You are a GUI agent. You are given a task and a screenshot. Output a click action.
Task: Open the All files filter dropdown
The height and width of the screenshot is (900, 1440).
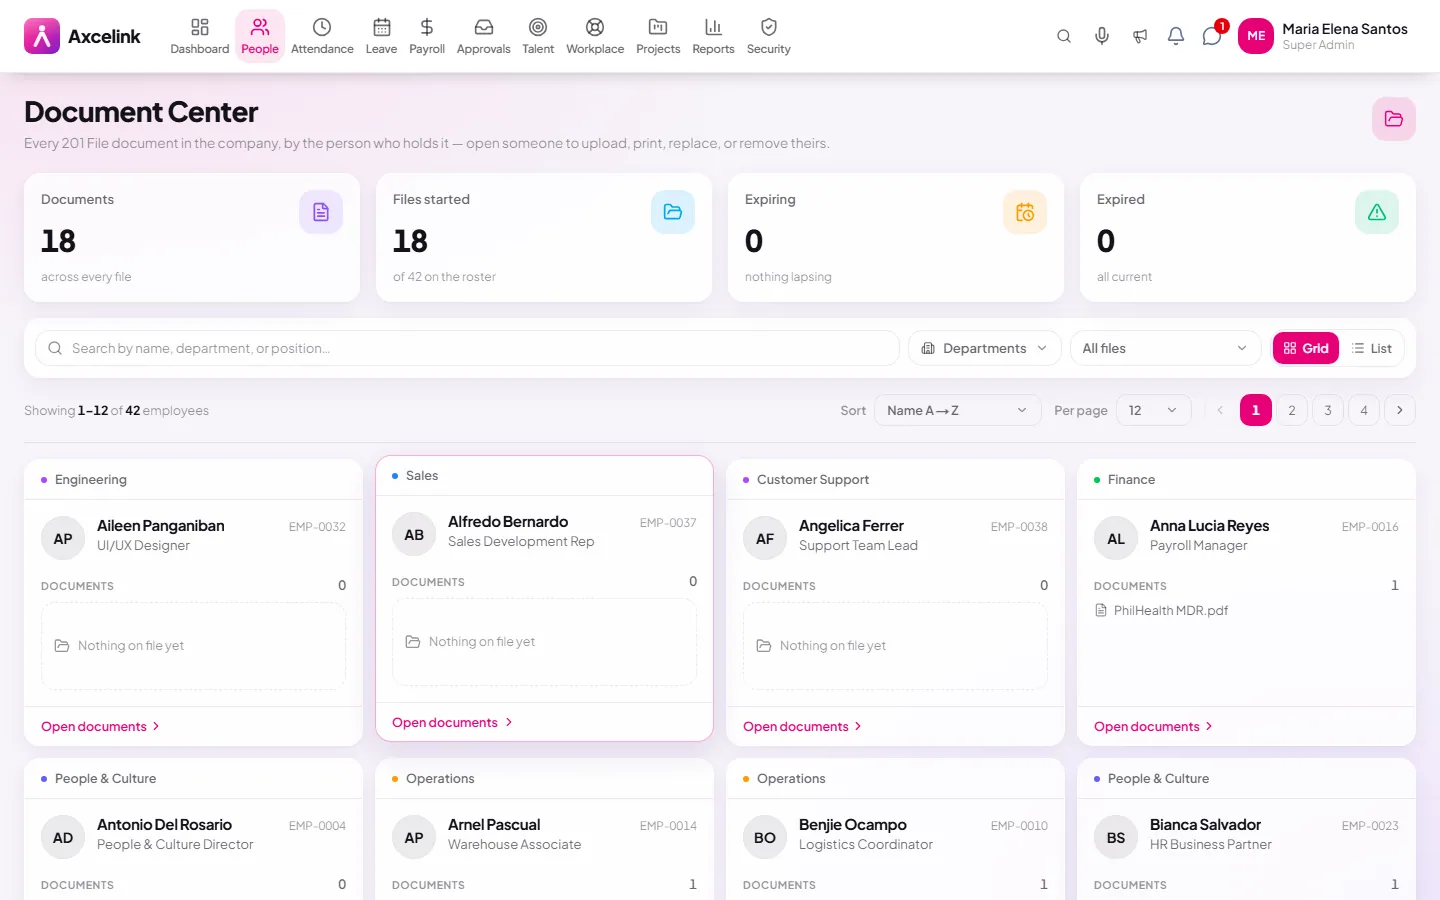(x=1165, y=348)
